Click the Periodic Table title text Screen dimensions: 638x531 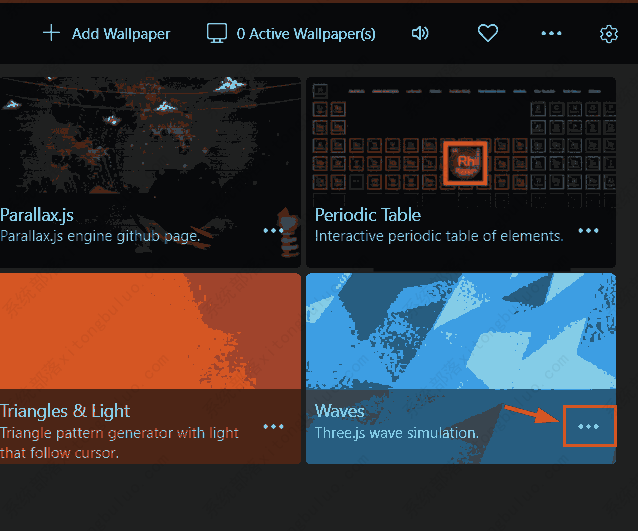[x=368, y=215]
